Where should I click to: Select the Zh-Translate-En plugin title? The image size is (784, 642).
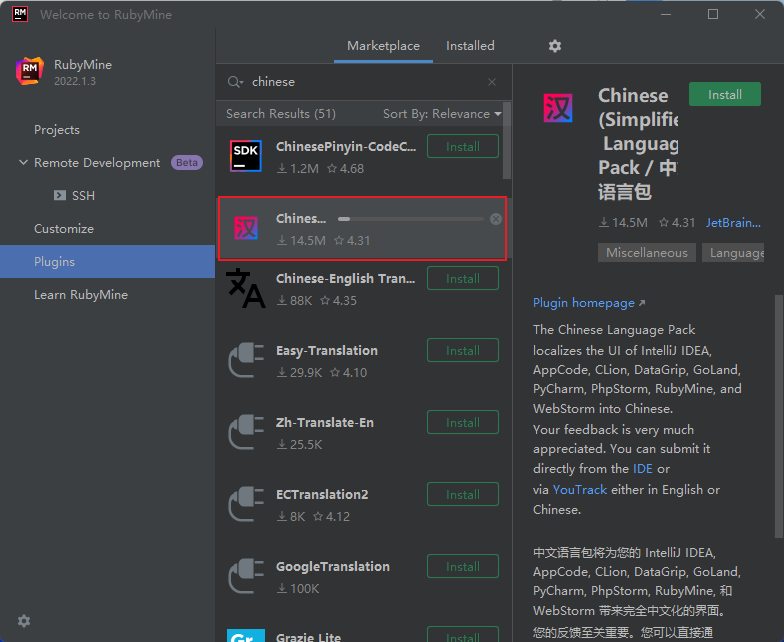[x=324, y=422]
